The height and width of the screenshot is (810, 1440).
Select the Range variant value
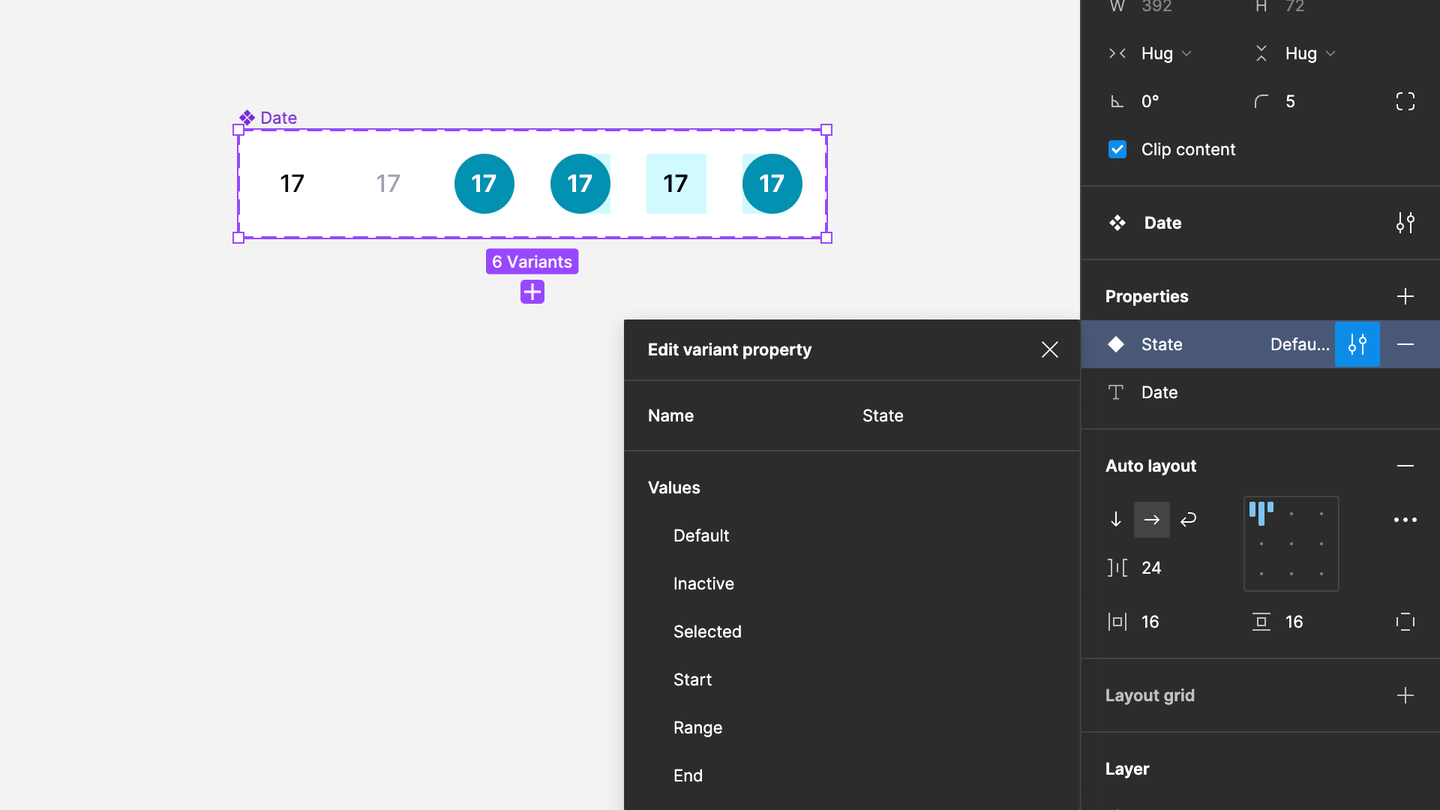coord(697,728)
